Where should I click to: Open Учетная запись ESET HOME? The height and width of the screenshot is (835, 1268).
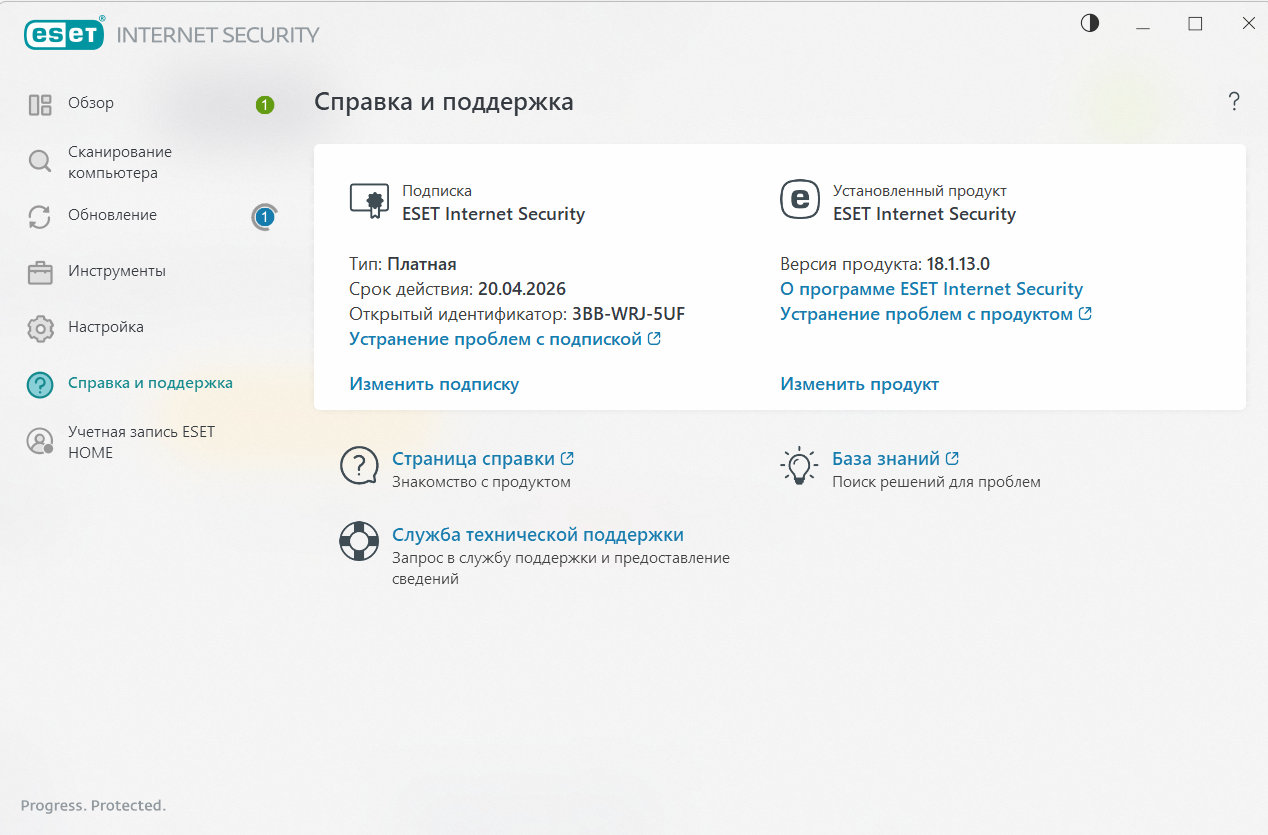(x=141, y=442)
